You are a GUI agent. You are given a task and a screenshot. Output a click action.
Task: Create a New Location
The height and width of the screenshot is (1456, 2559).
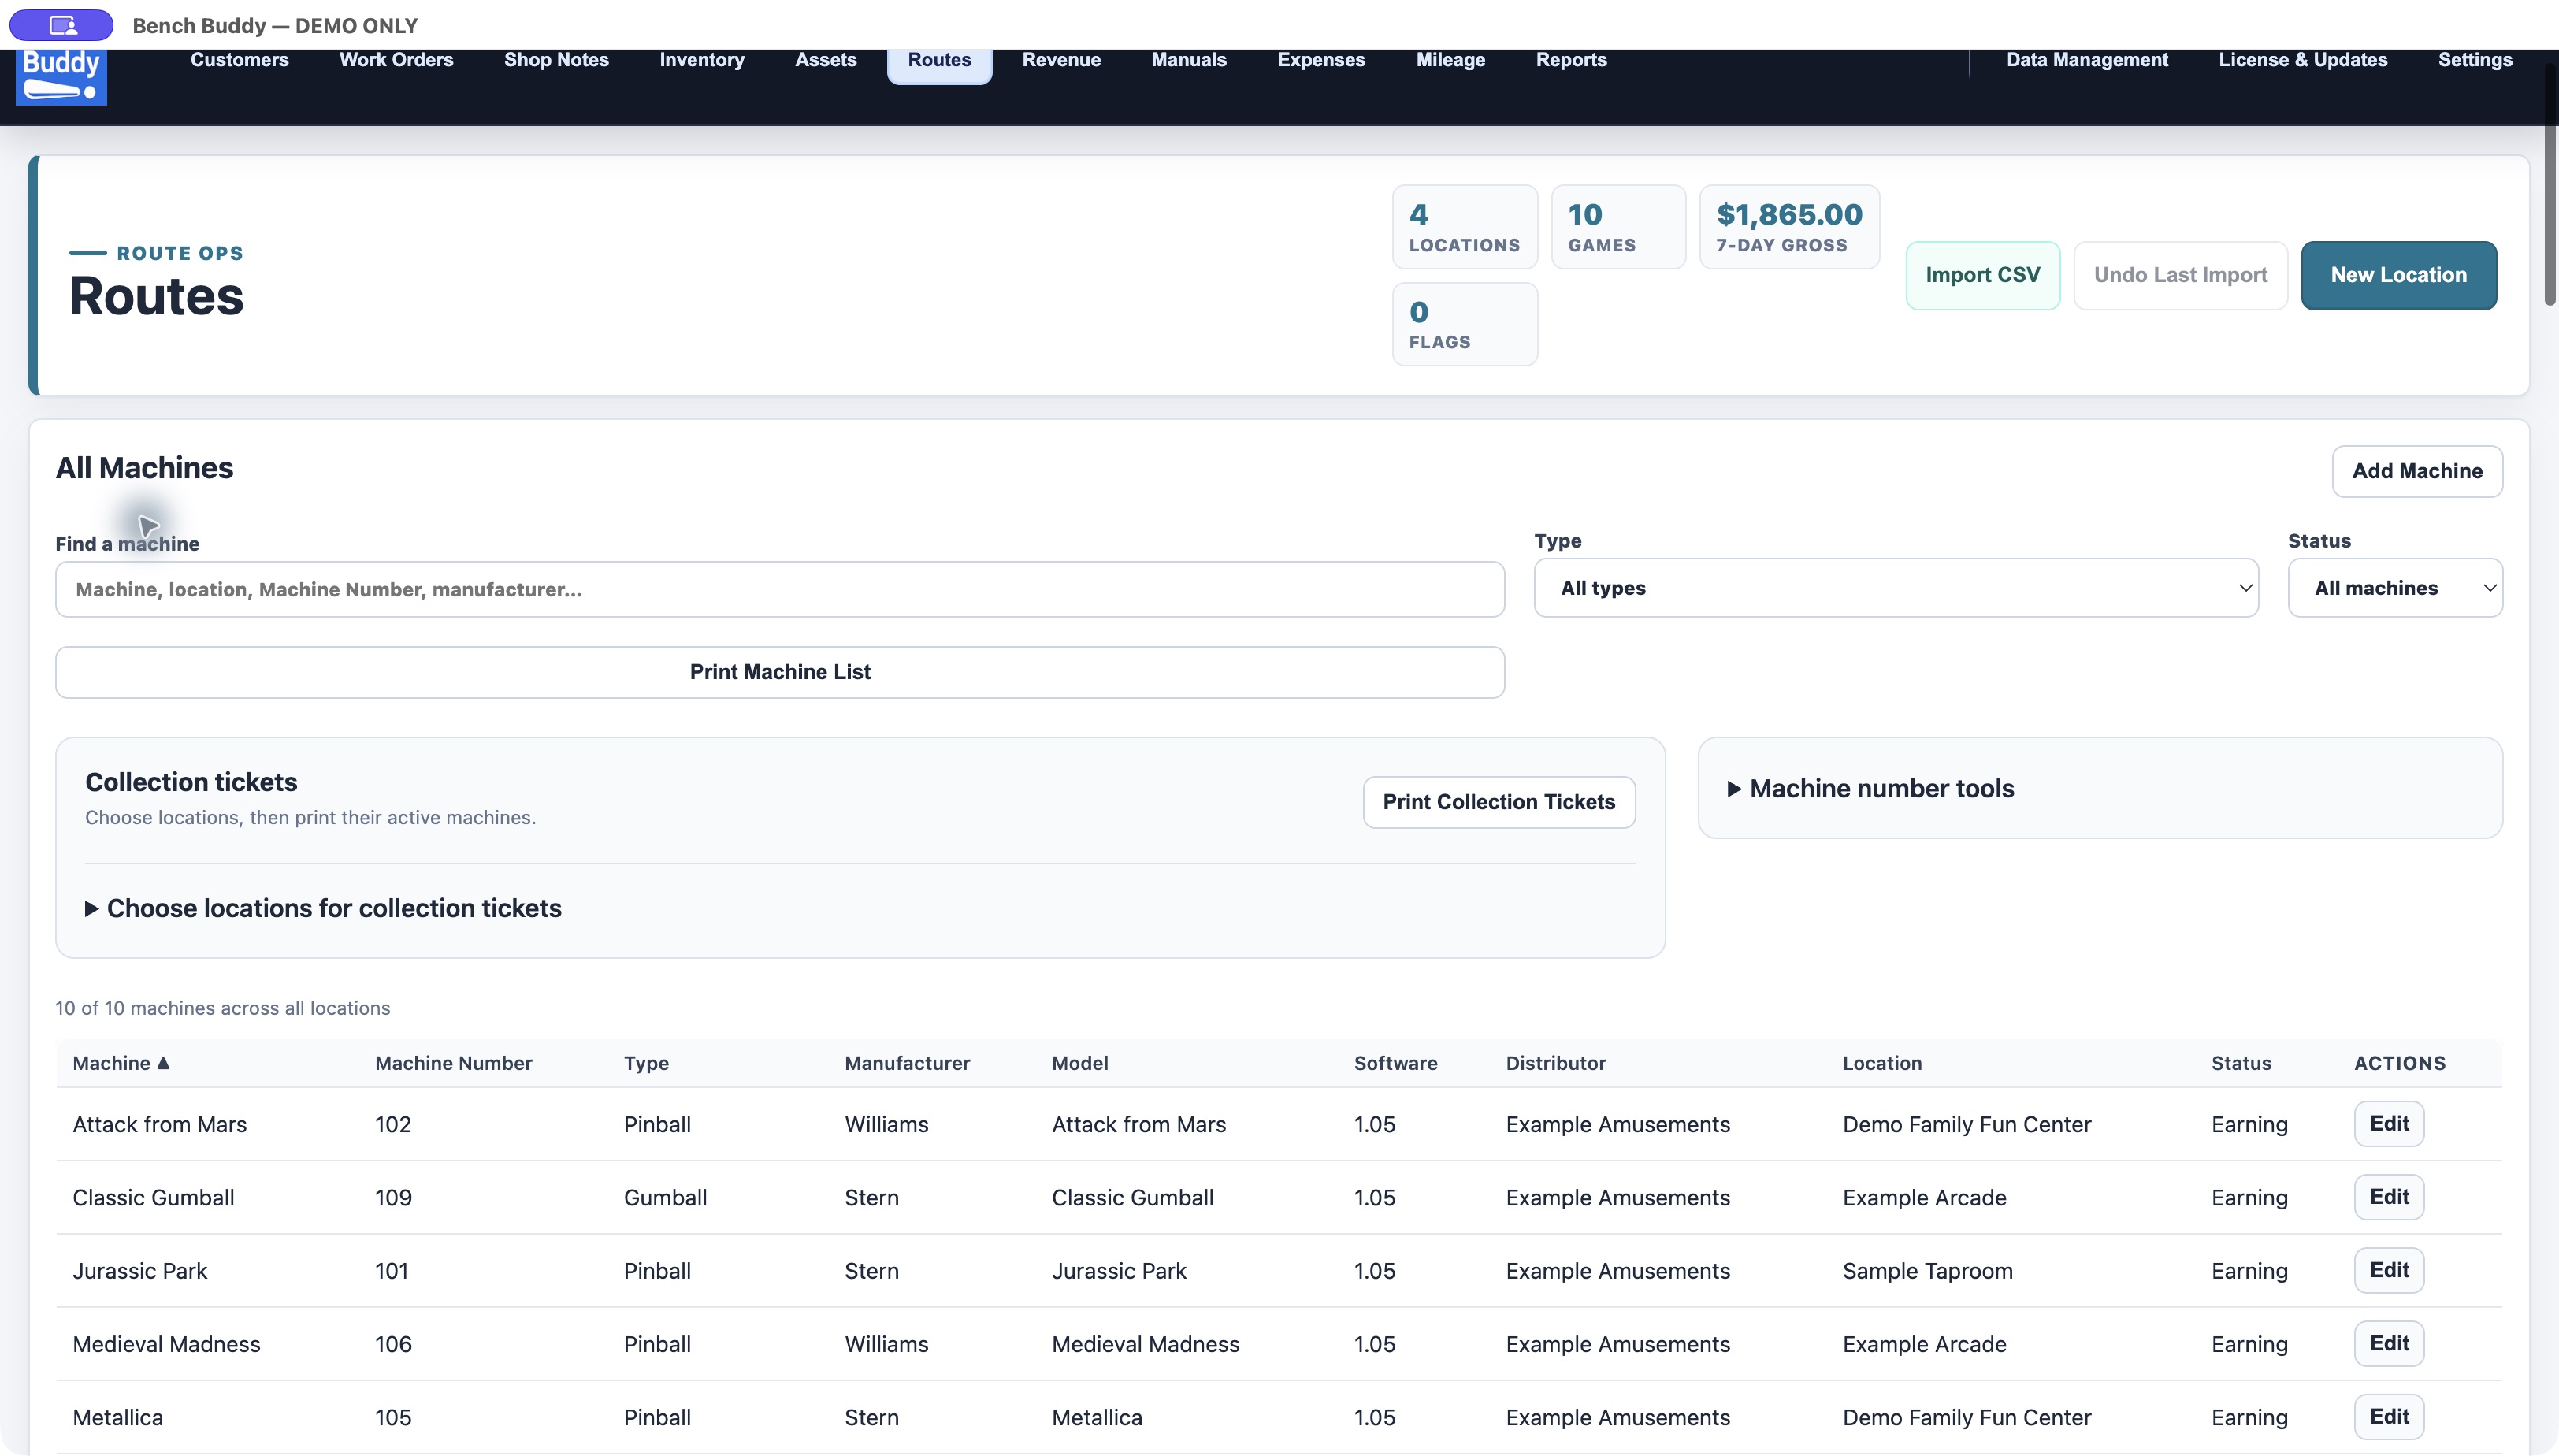pos(2398,275)
